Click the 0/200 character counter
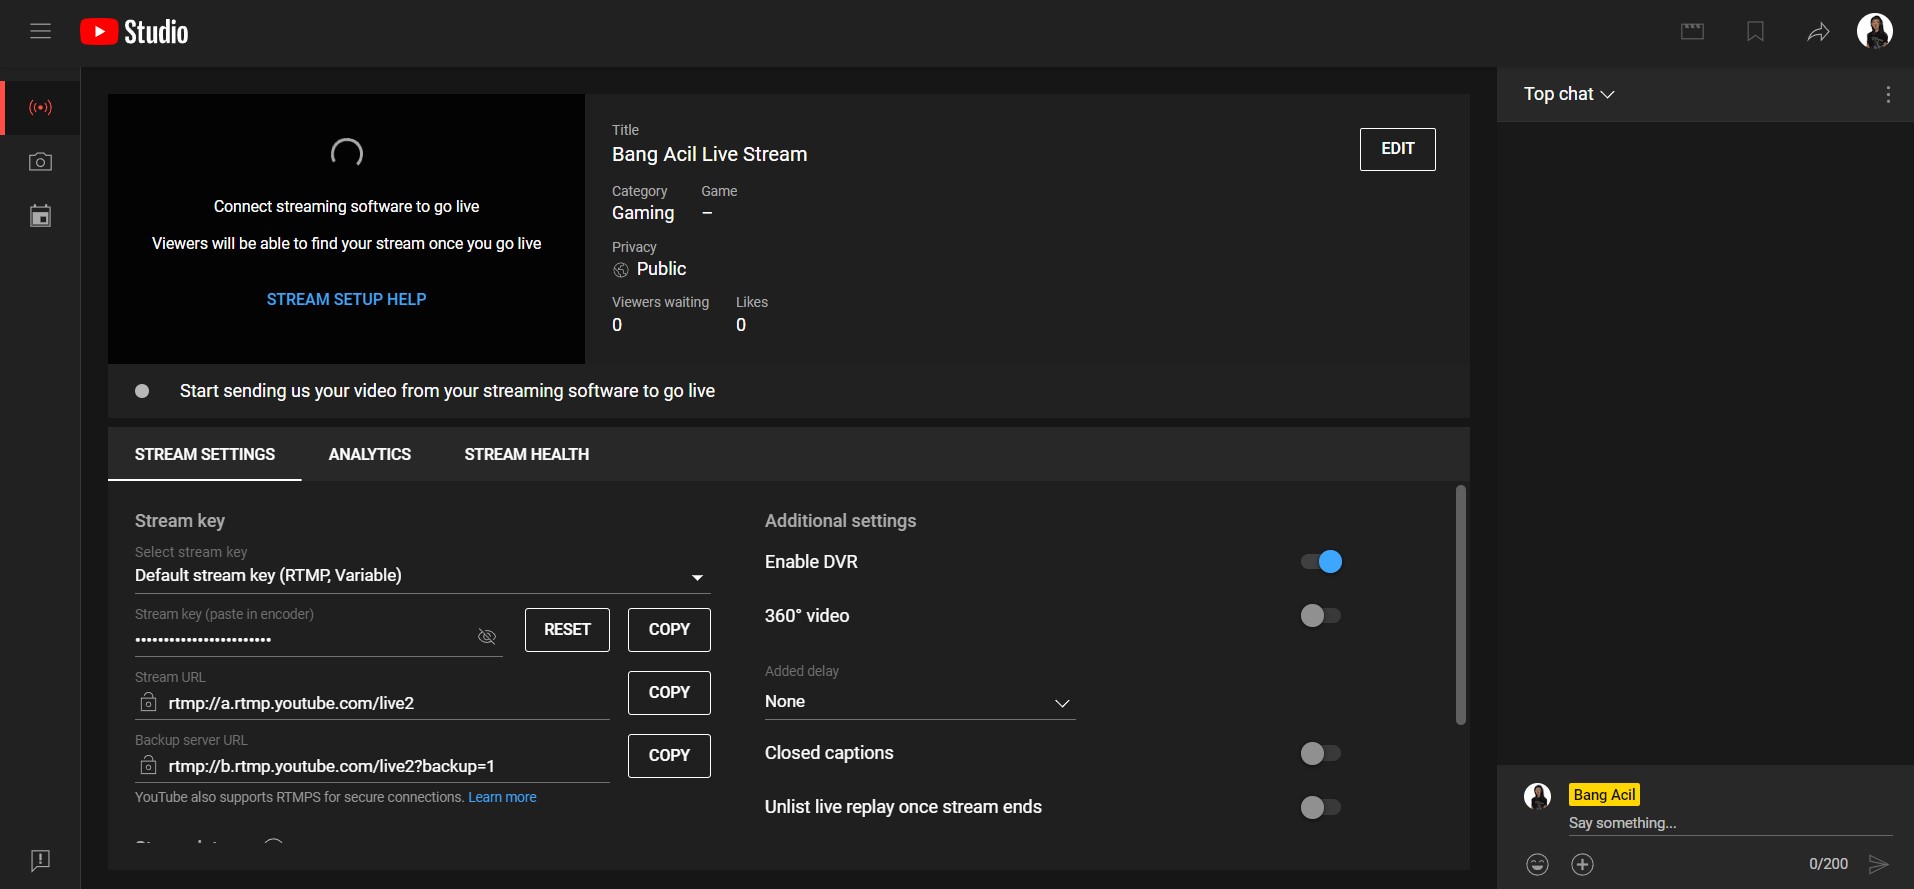 tap(1828, 864)
